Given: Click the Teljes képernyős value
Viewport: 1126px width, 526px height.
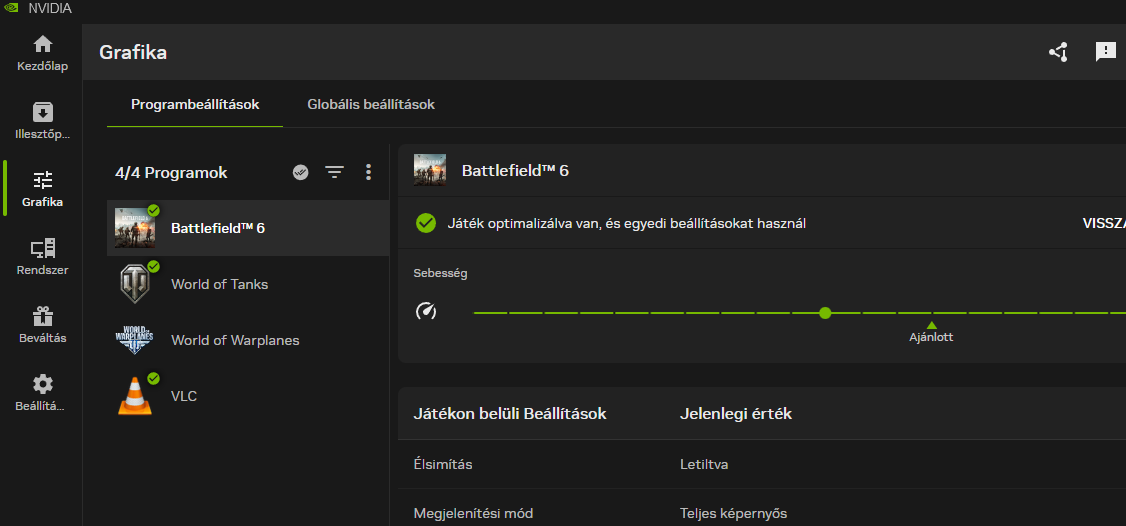Looking at the screenshot, I should click(x=734, y=514).
